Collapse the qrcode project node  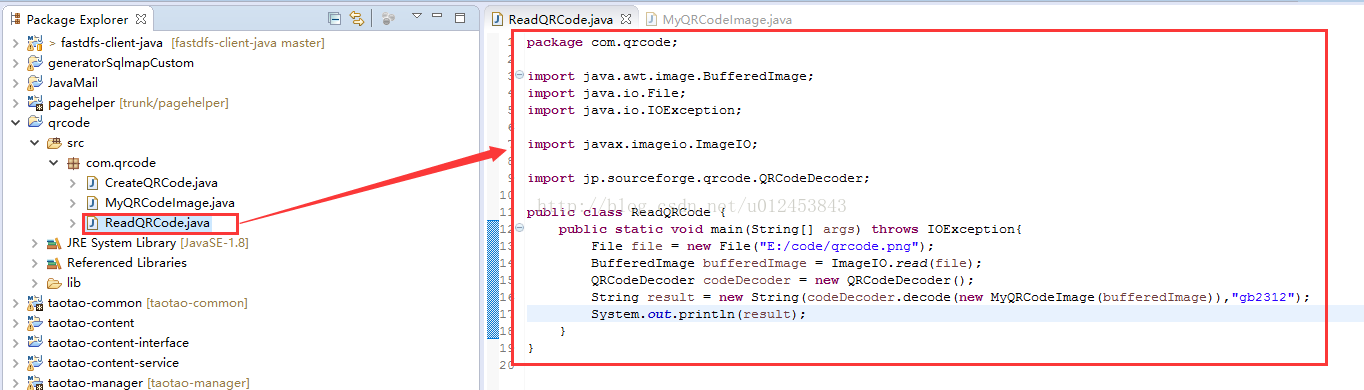point(14,122)
